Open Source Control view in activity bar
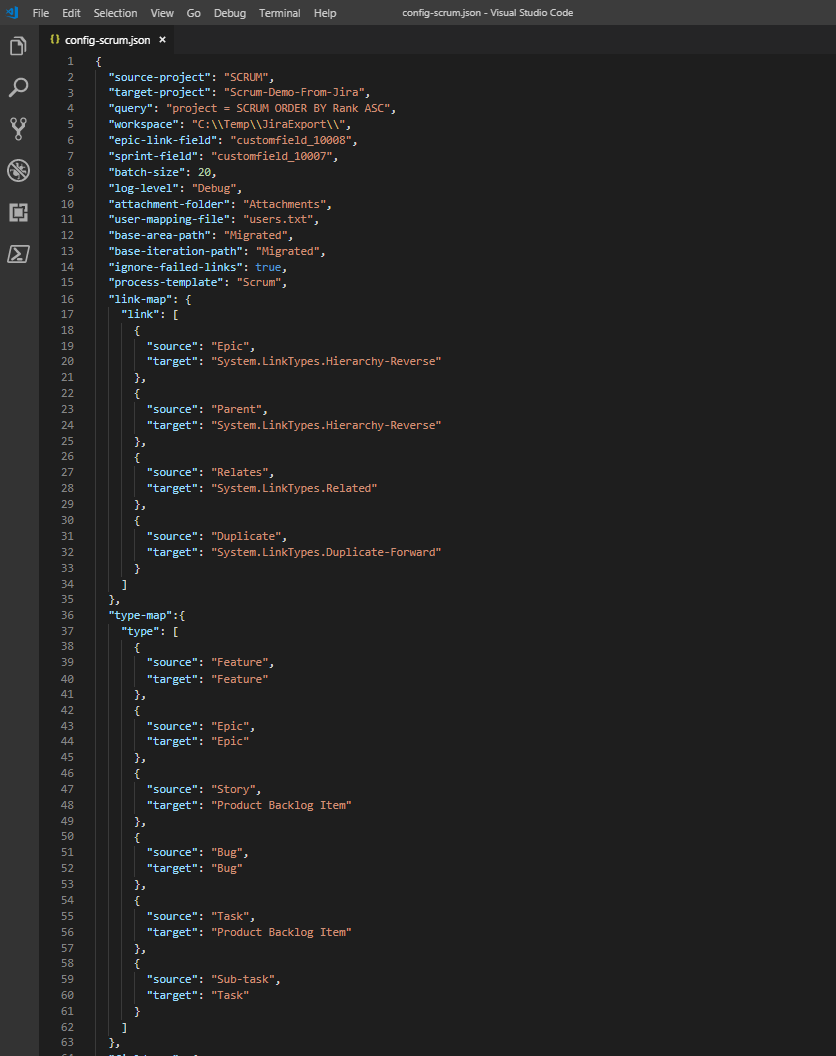836x1056 pixels. [18, 129]
